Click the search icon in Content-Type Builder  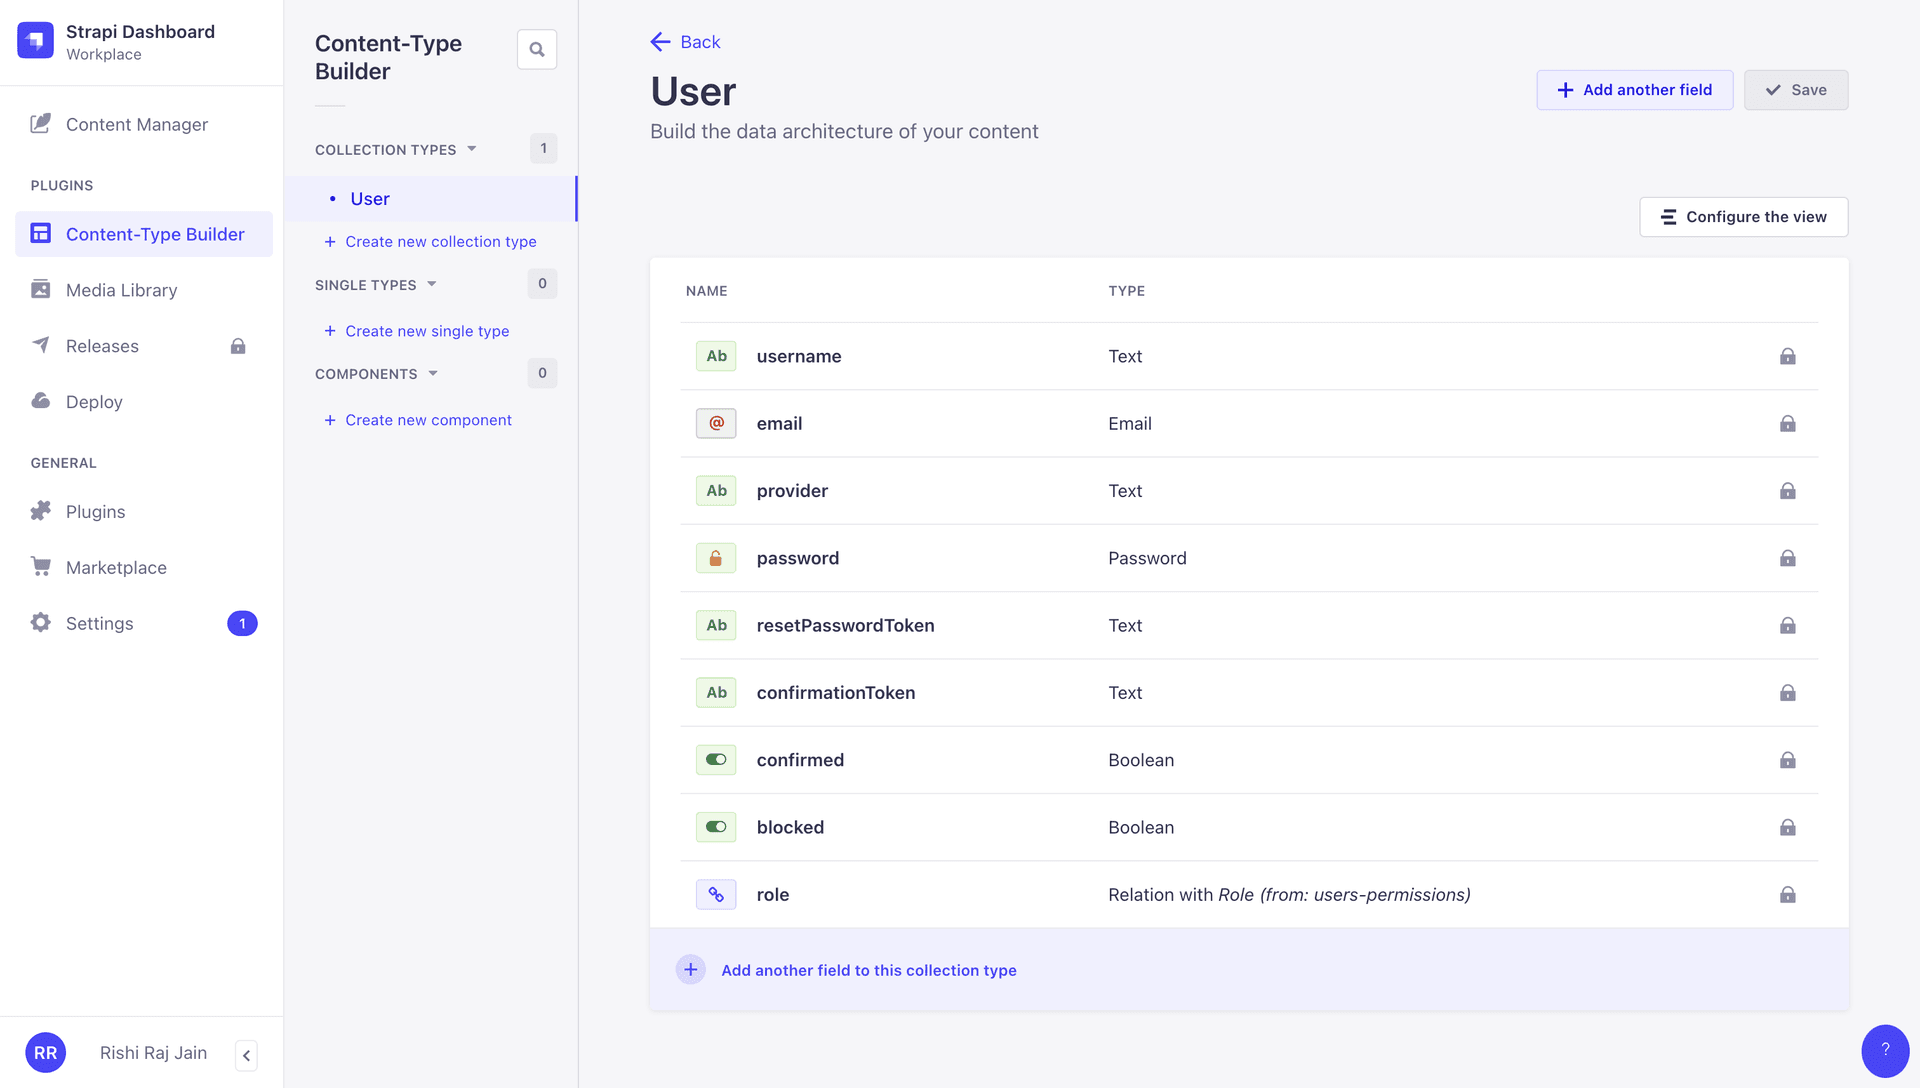coord(537,48)
